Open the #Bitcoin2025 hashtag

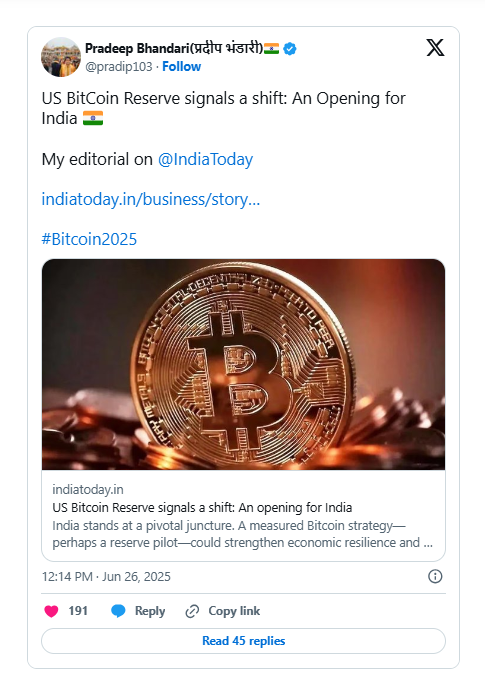tap(89, 239)
